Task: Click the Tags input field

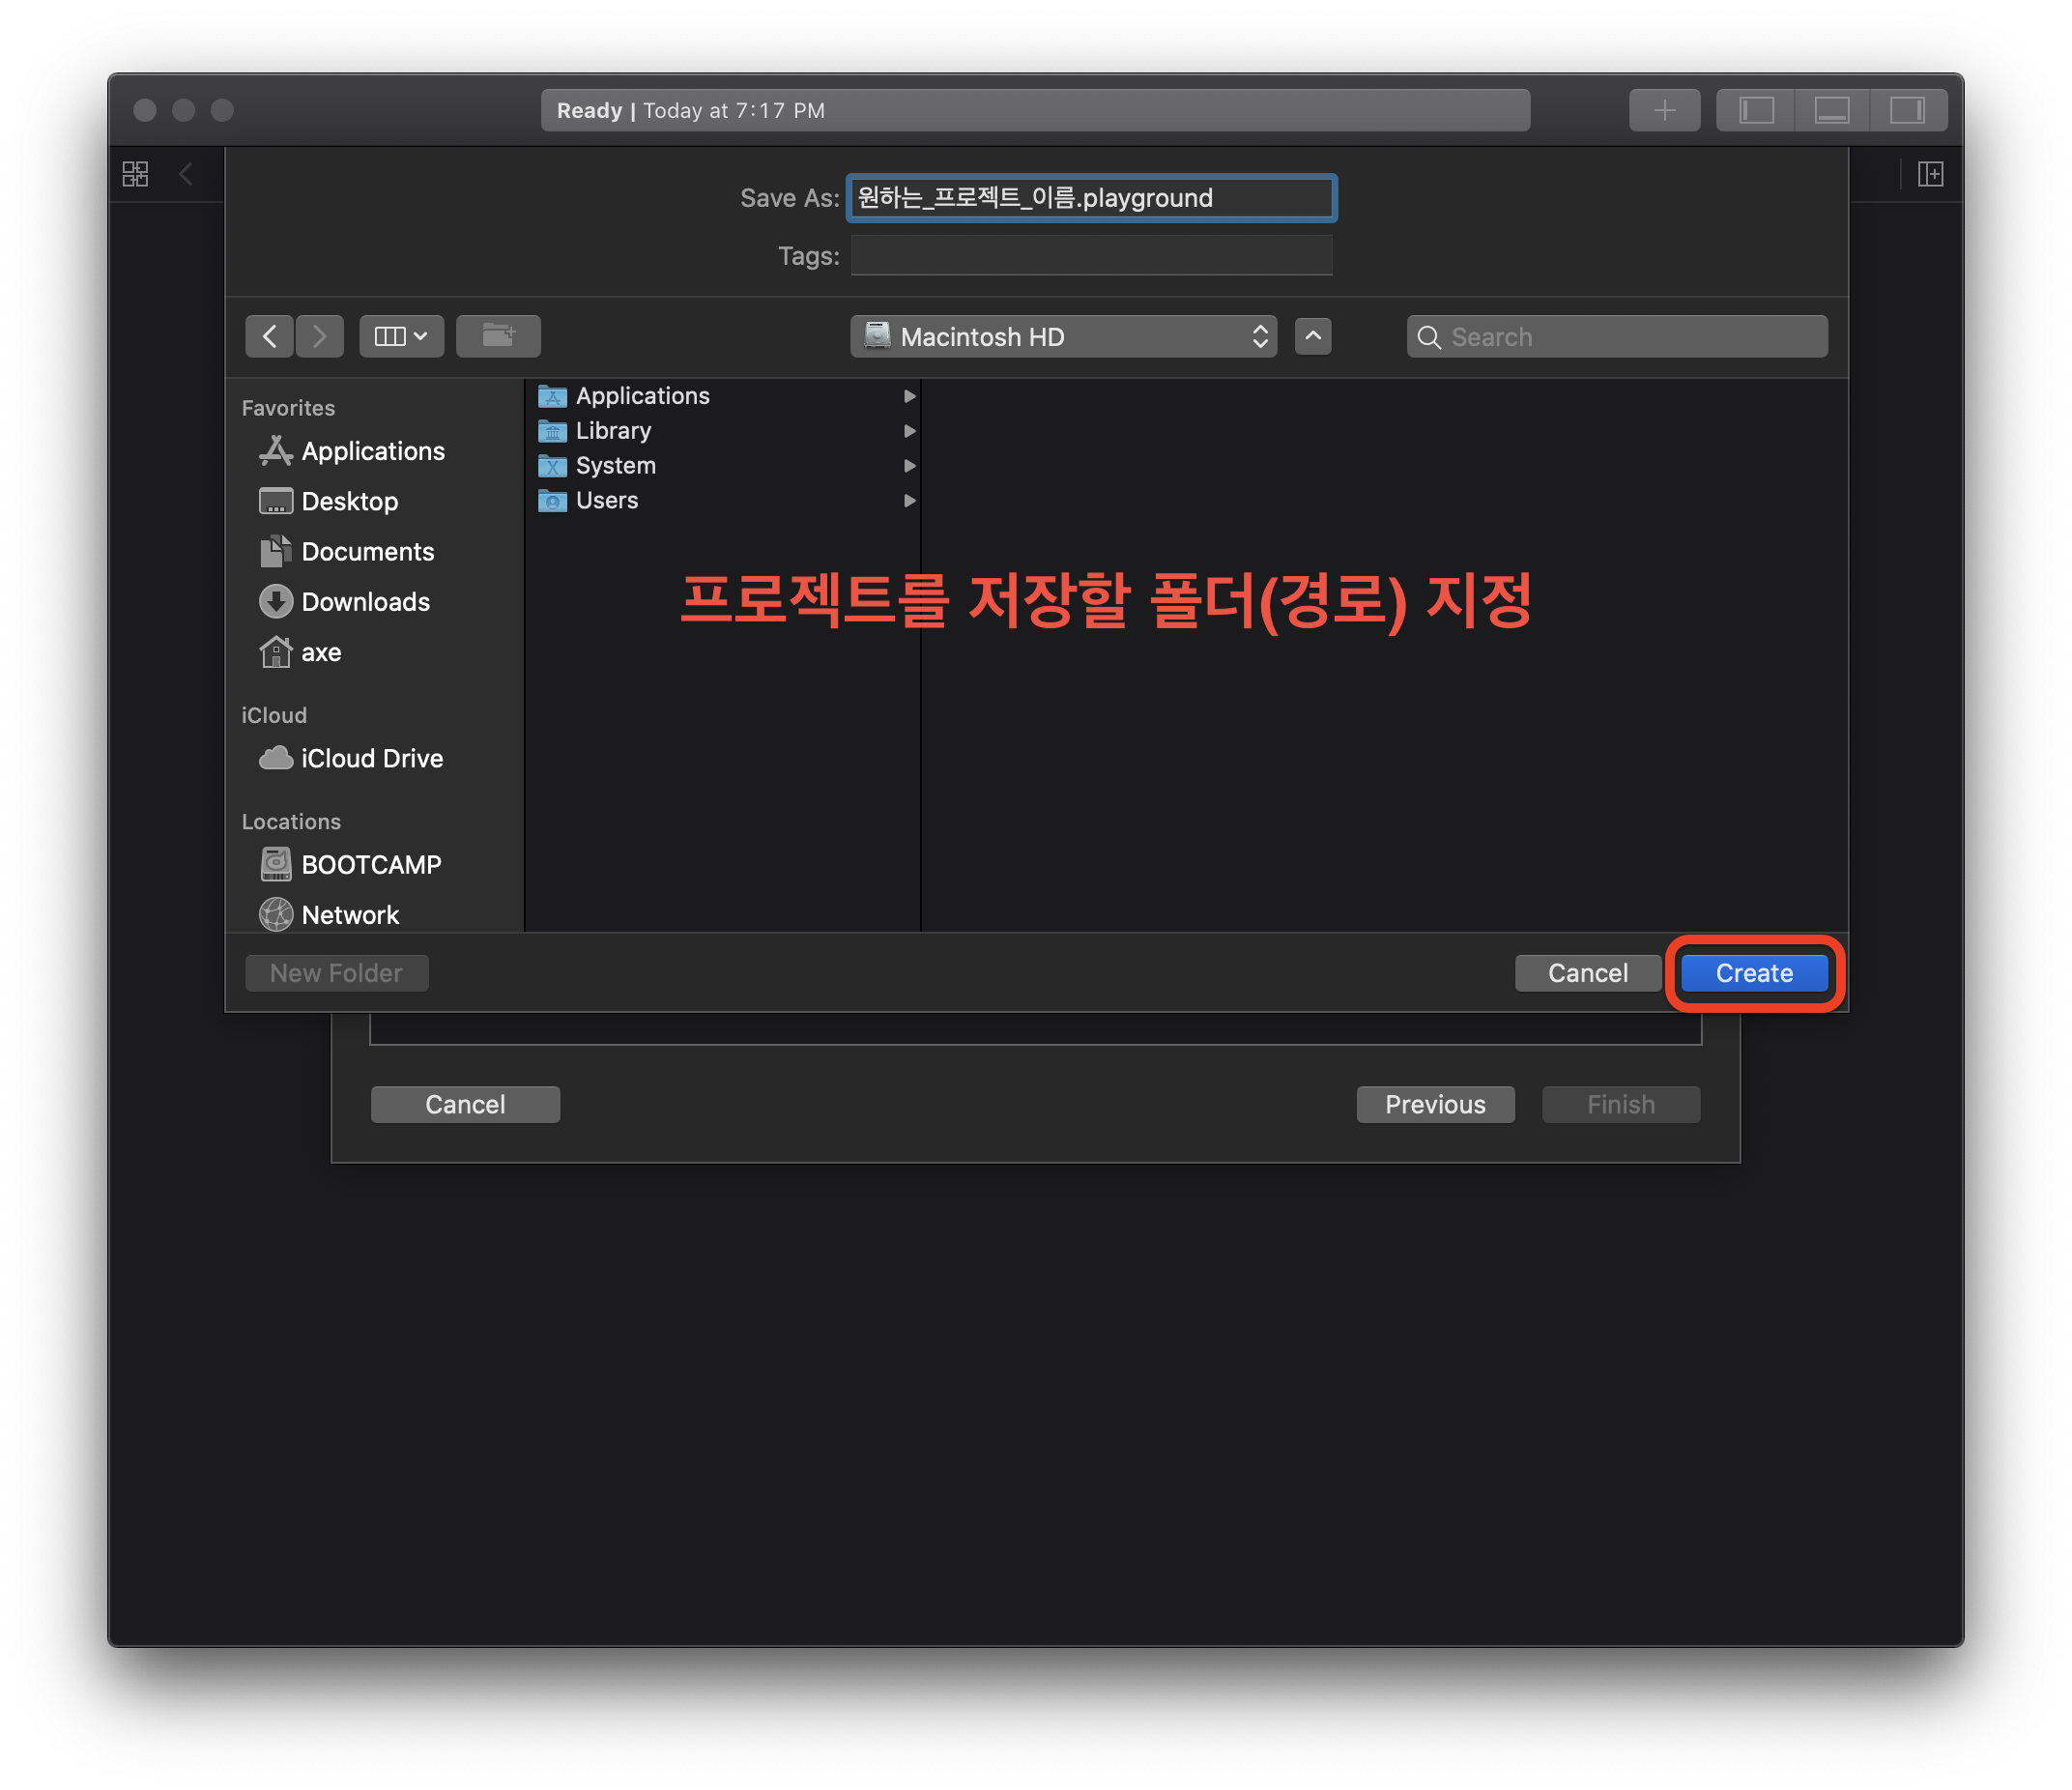Action: coord(1091,256)
